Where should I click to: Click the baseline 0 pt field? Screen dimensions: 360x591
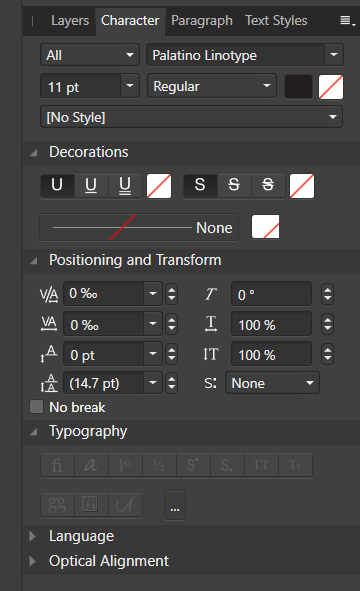[x=104, y=354]
